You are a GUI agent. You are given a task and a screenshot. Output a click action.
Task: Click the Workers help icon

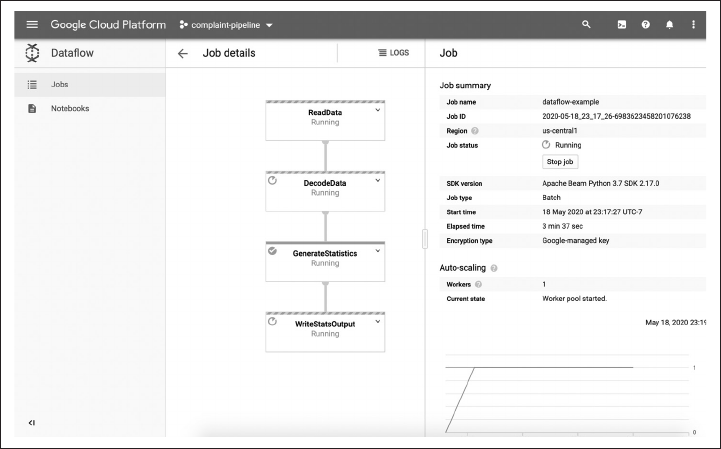(x=478, y=284)
